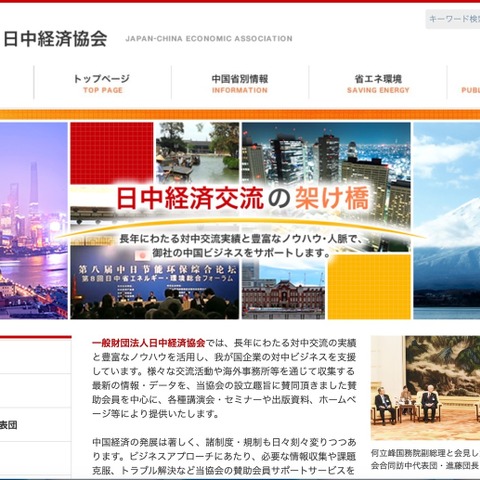Image resolution: width=480 pixels, height=480 pixels.
Task: Click the キーワード検索 search field
Action: click(453, 19)
